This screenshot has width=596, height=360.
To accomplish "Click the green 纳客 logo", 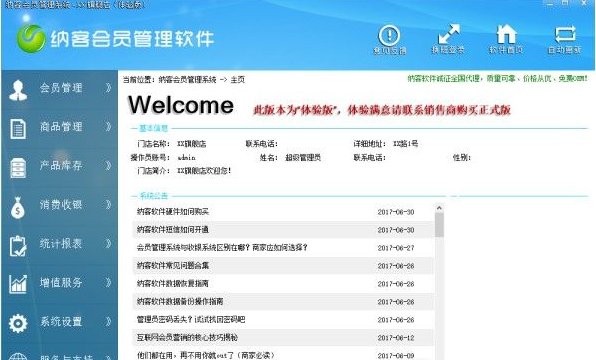I will coord(31,38).
